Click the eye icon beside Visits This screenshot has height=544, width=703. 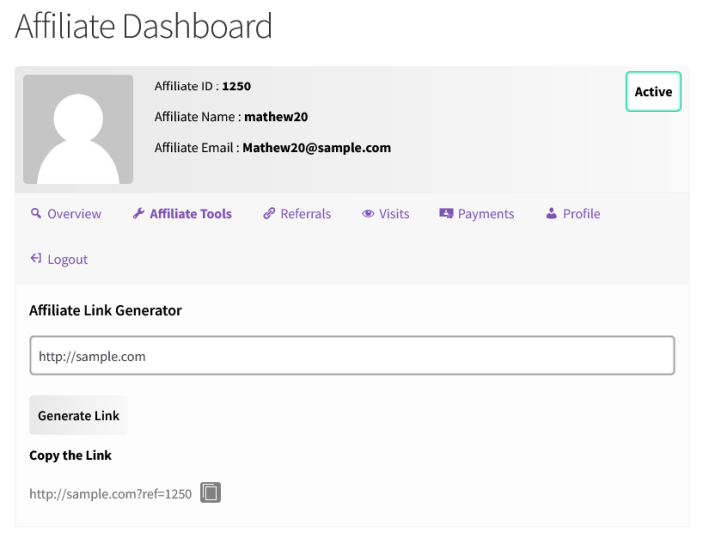[x=368, y=214]
